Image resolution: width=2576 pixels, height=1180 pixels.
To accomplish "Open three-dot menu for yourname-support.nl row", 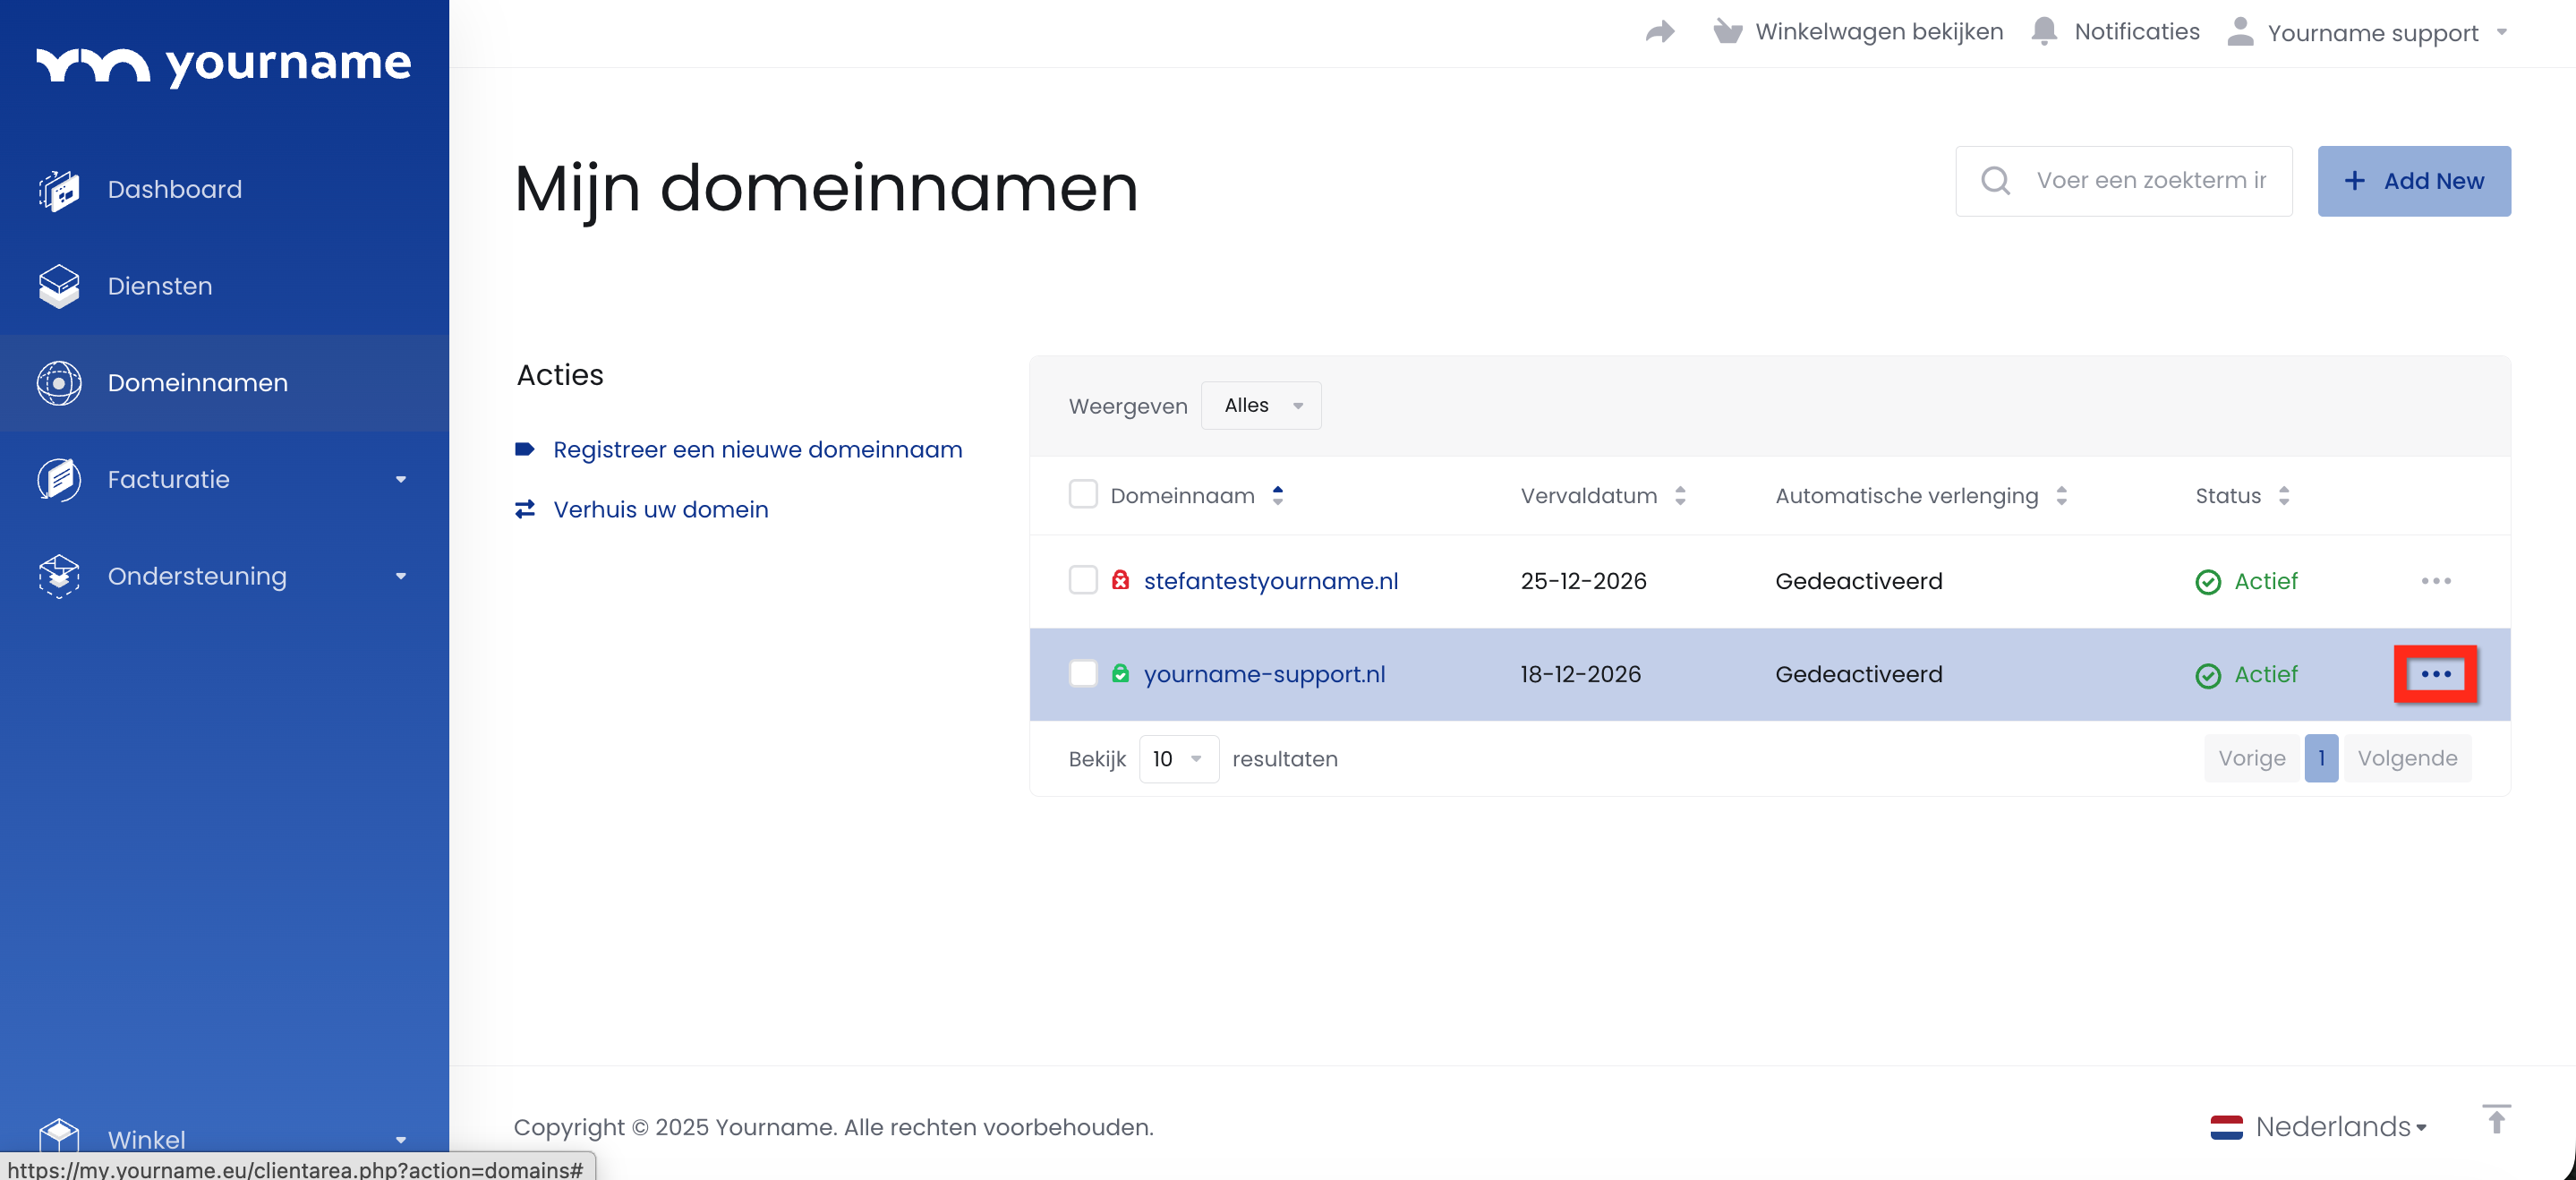I will (2435, 674).
